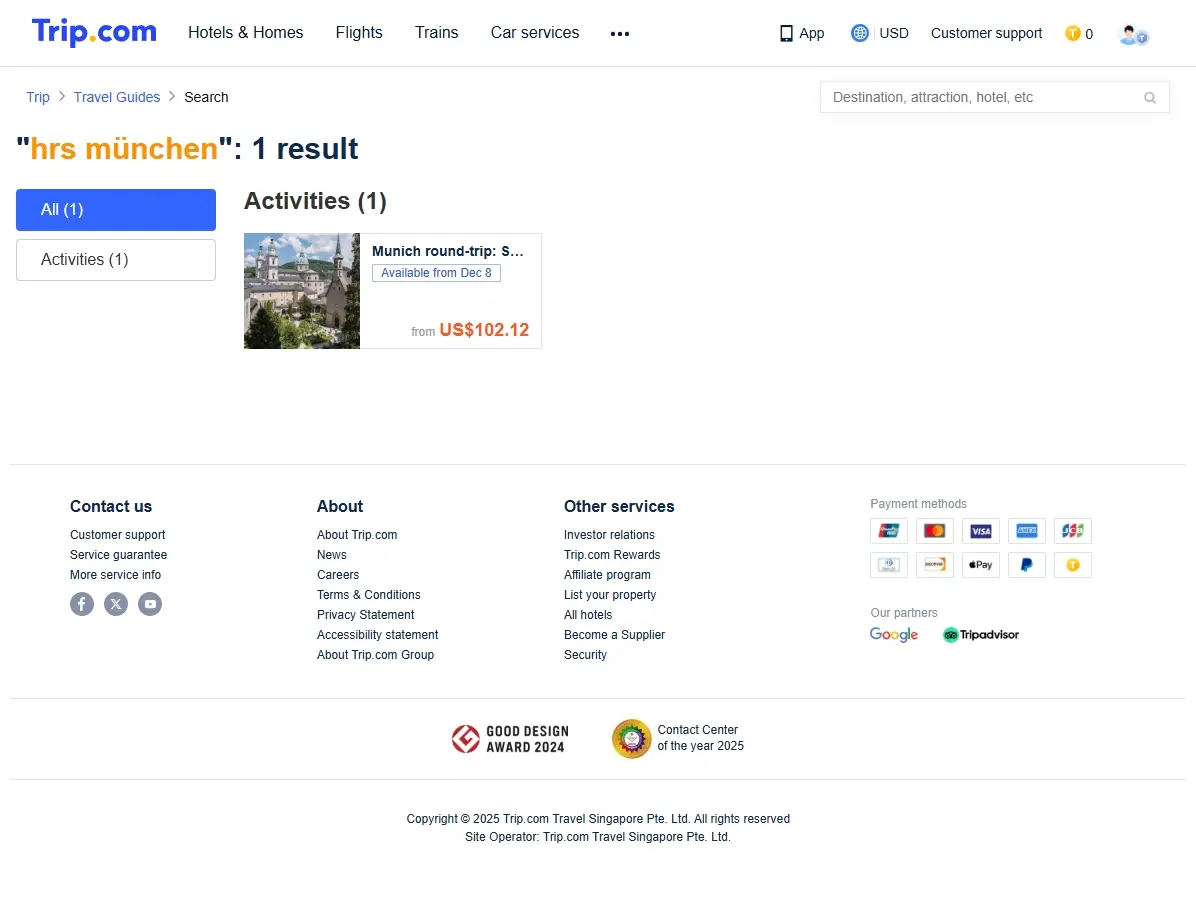Open All hotels link
This screenshot has width=1196, height=921.
pyautogui.click(x=587, y=614)
